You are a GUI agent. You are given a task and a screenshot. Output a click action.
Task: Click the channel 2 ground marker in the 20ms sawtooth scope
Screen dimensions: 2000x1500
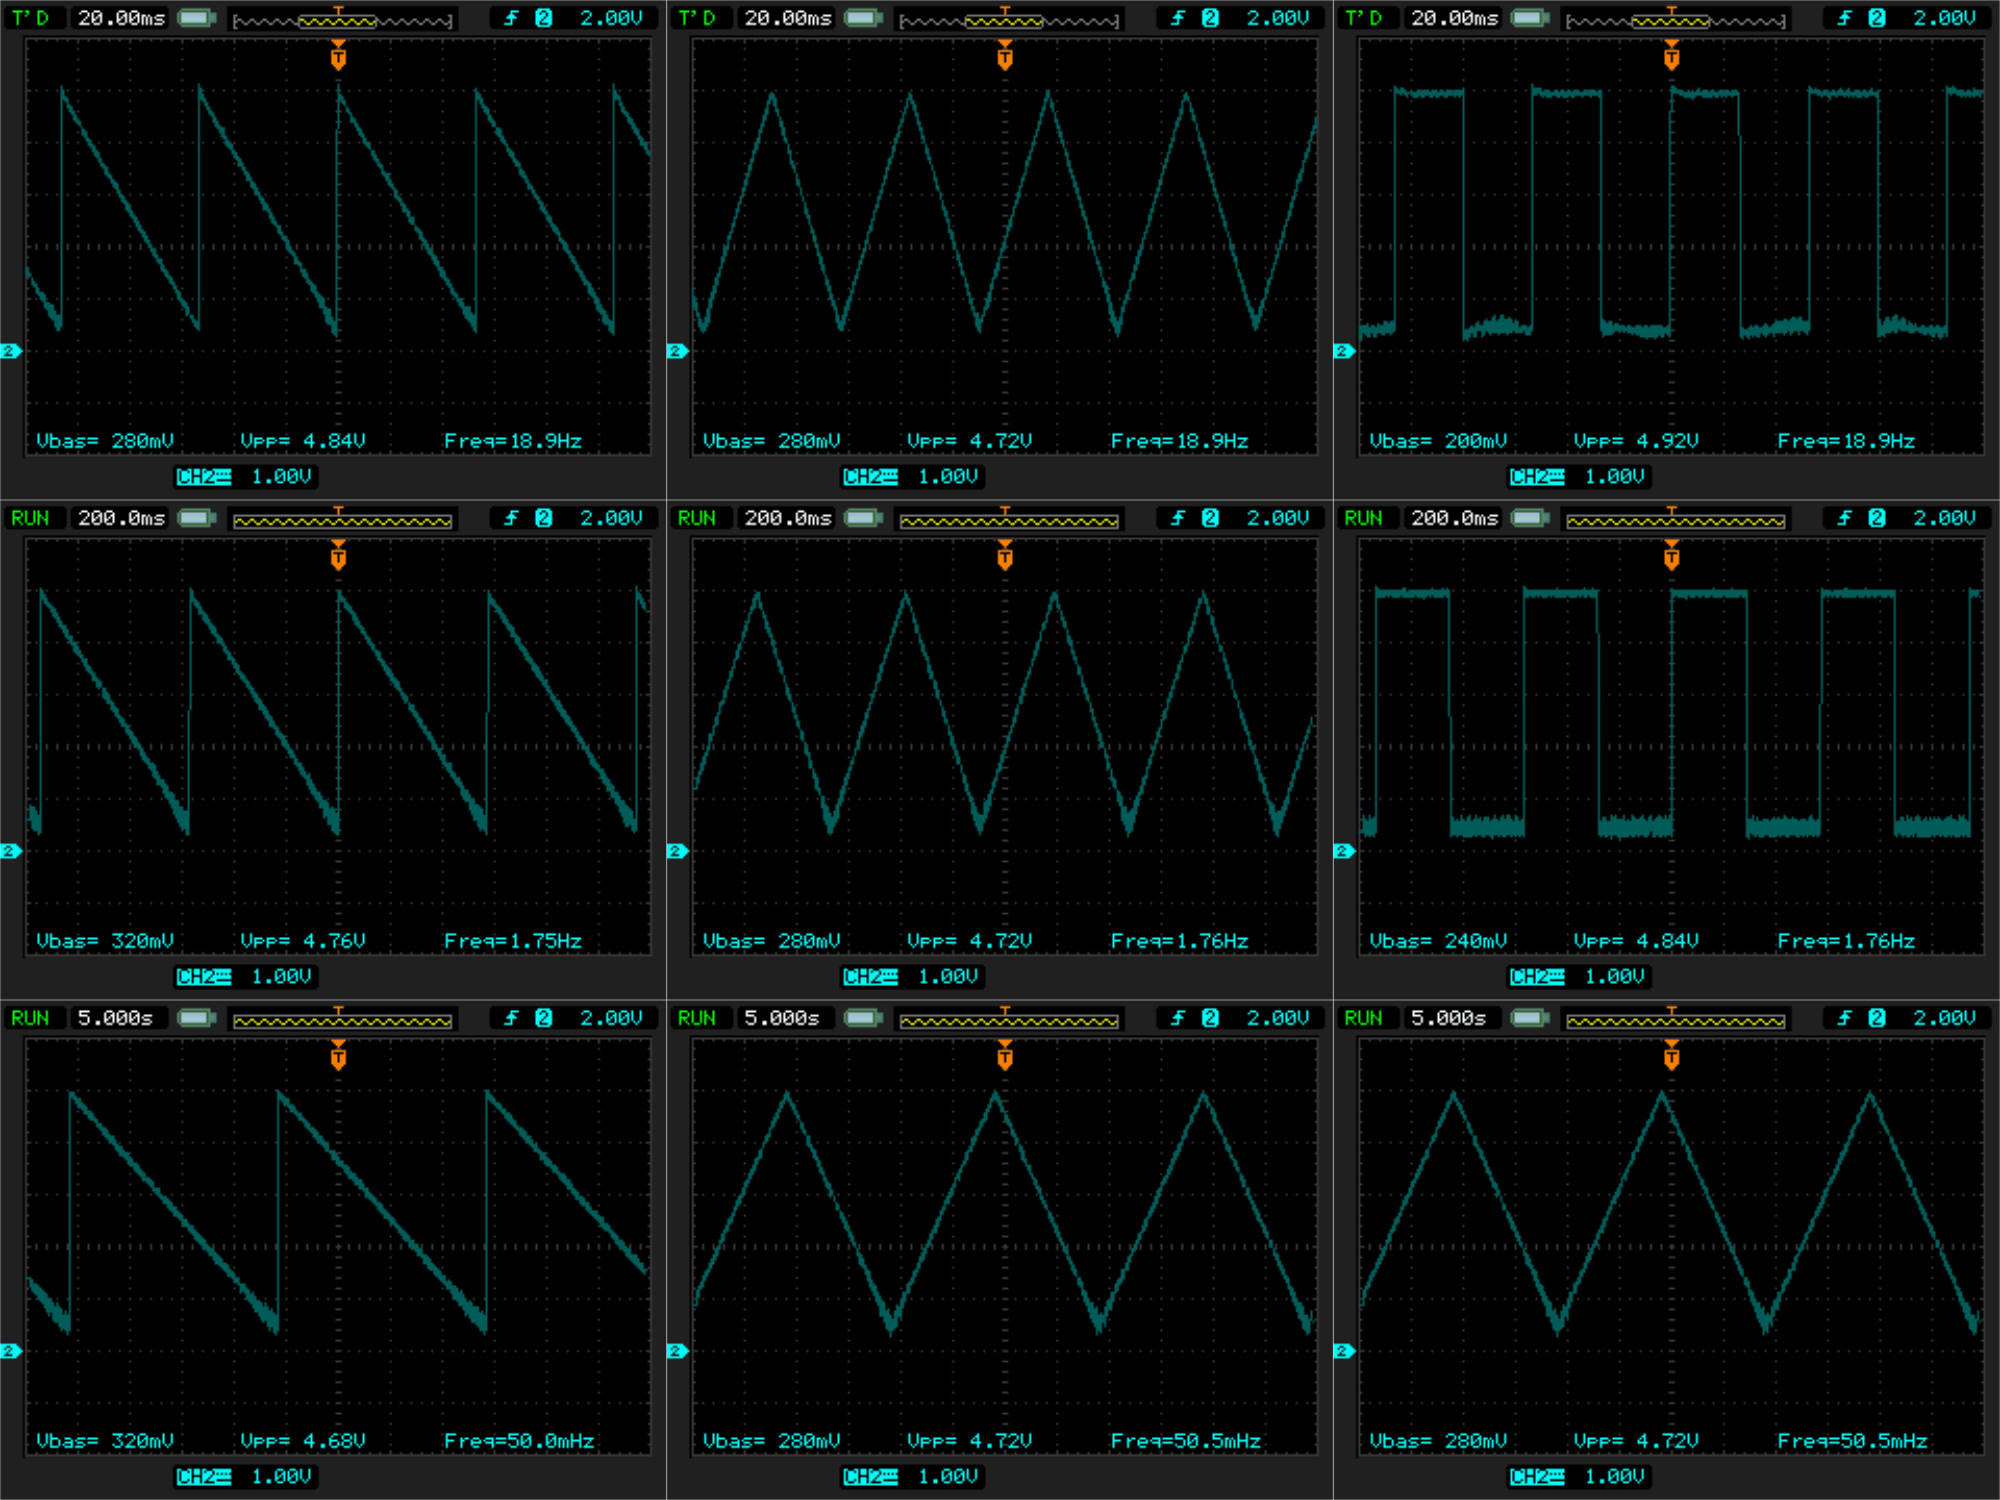coord(11,351)
